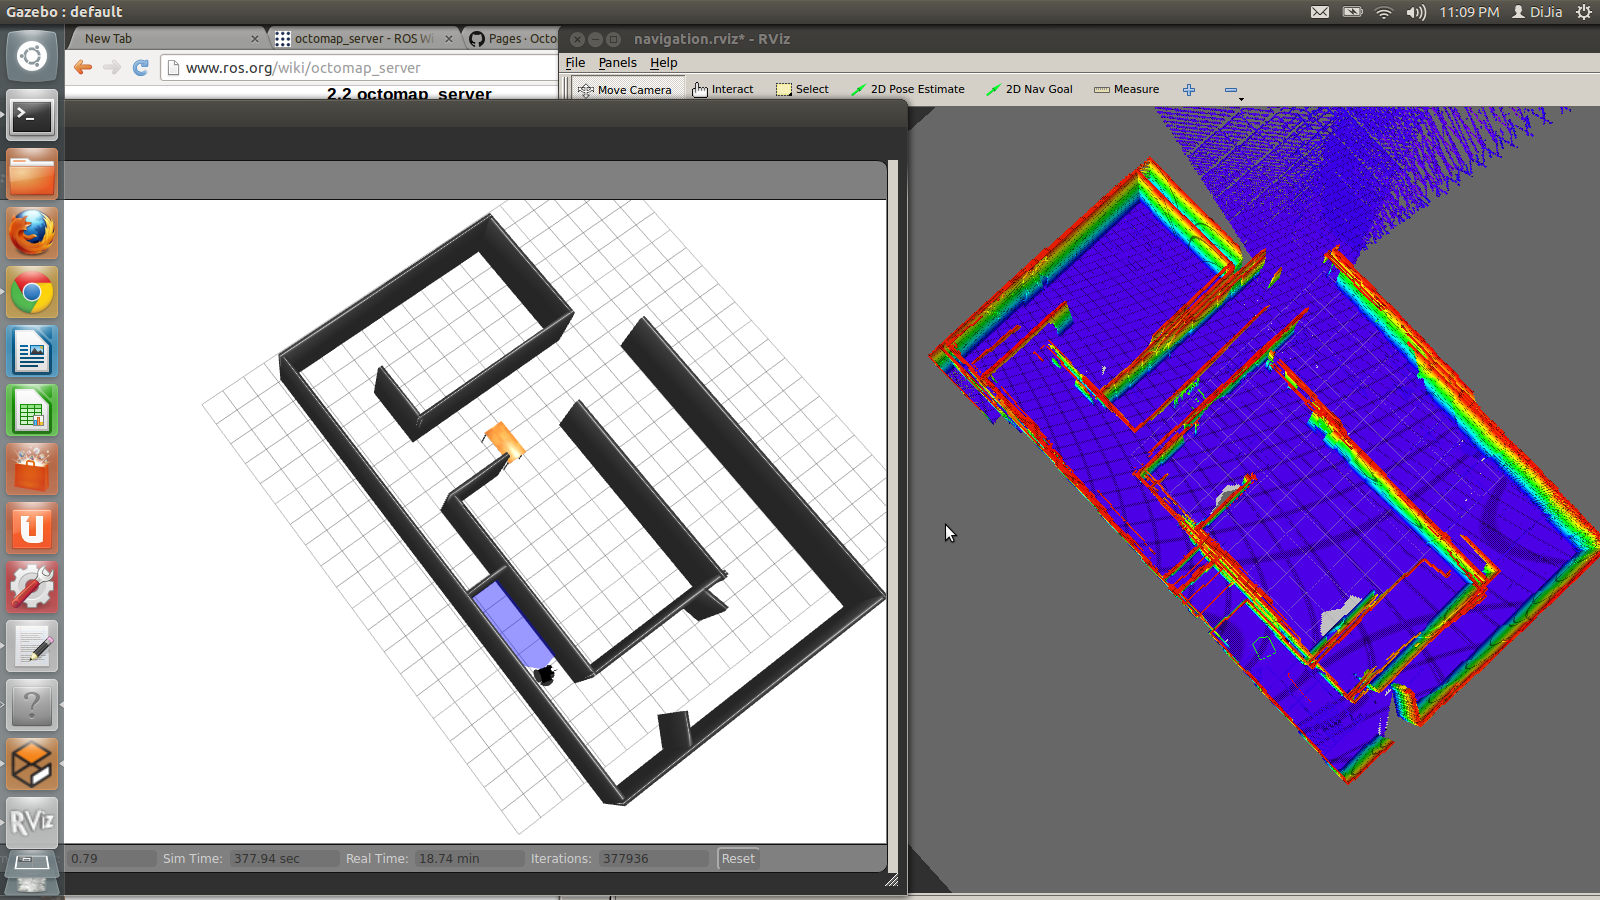Click the Gazebo Real Time field
Screen dimensions: 1600x900
[468, 858]
